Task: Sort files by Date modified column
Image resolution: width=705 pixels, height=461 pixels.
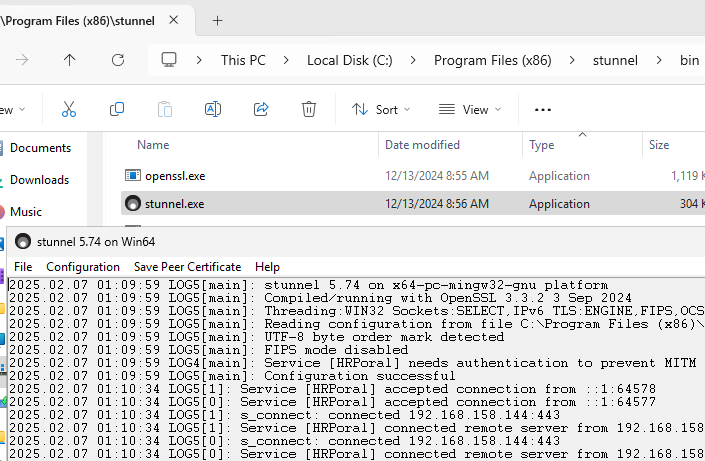Action: pos(422,145)
